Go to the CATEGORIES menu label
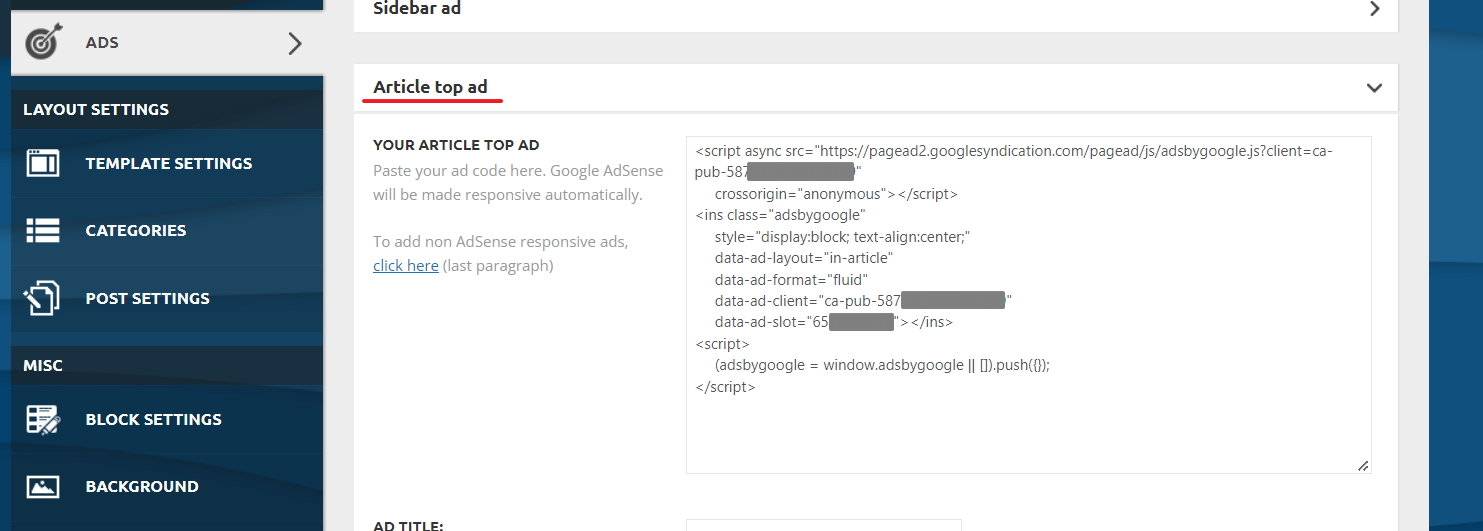1483x531 pixels. click(136, 230)
